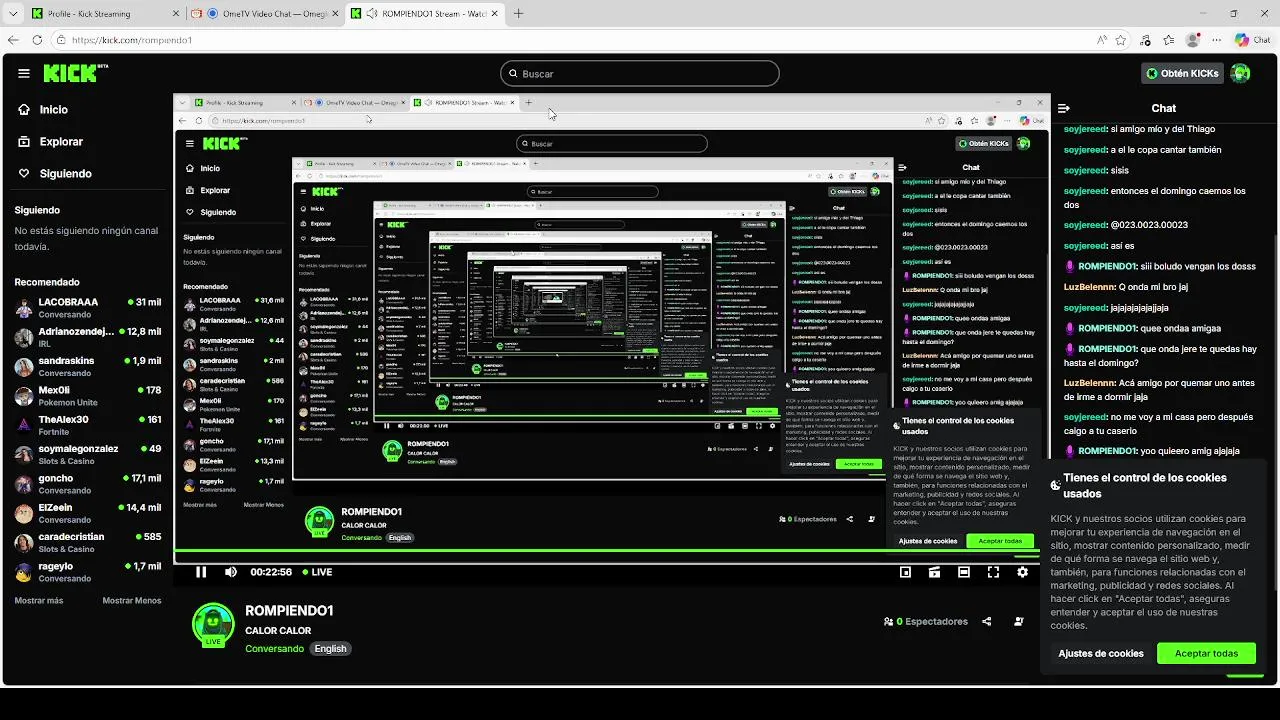Toggle sidebar using hamburger menu icon
Screen dimensions: 1280x720
[x=24, y=73]
